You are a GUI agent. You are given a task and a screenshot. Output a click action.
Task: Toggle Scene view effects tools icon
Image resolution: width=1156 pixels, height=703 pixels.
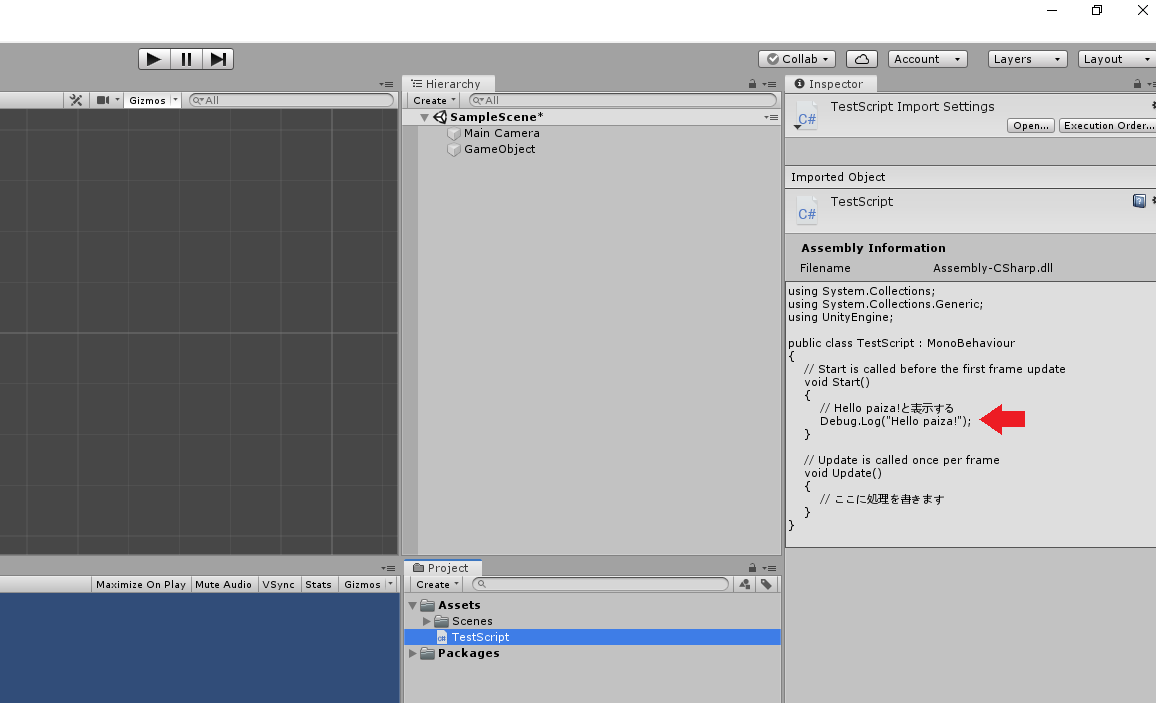[x=76, y=100]
